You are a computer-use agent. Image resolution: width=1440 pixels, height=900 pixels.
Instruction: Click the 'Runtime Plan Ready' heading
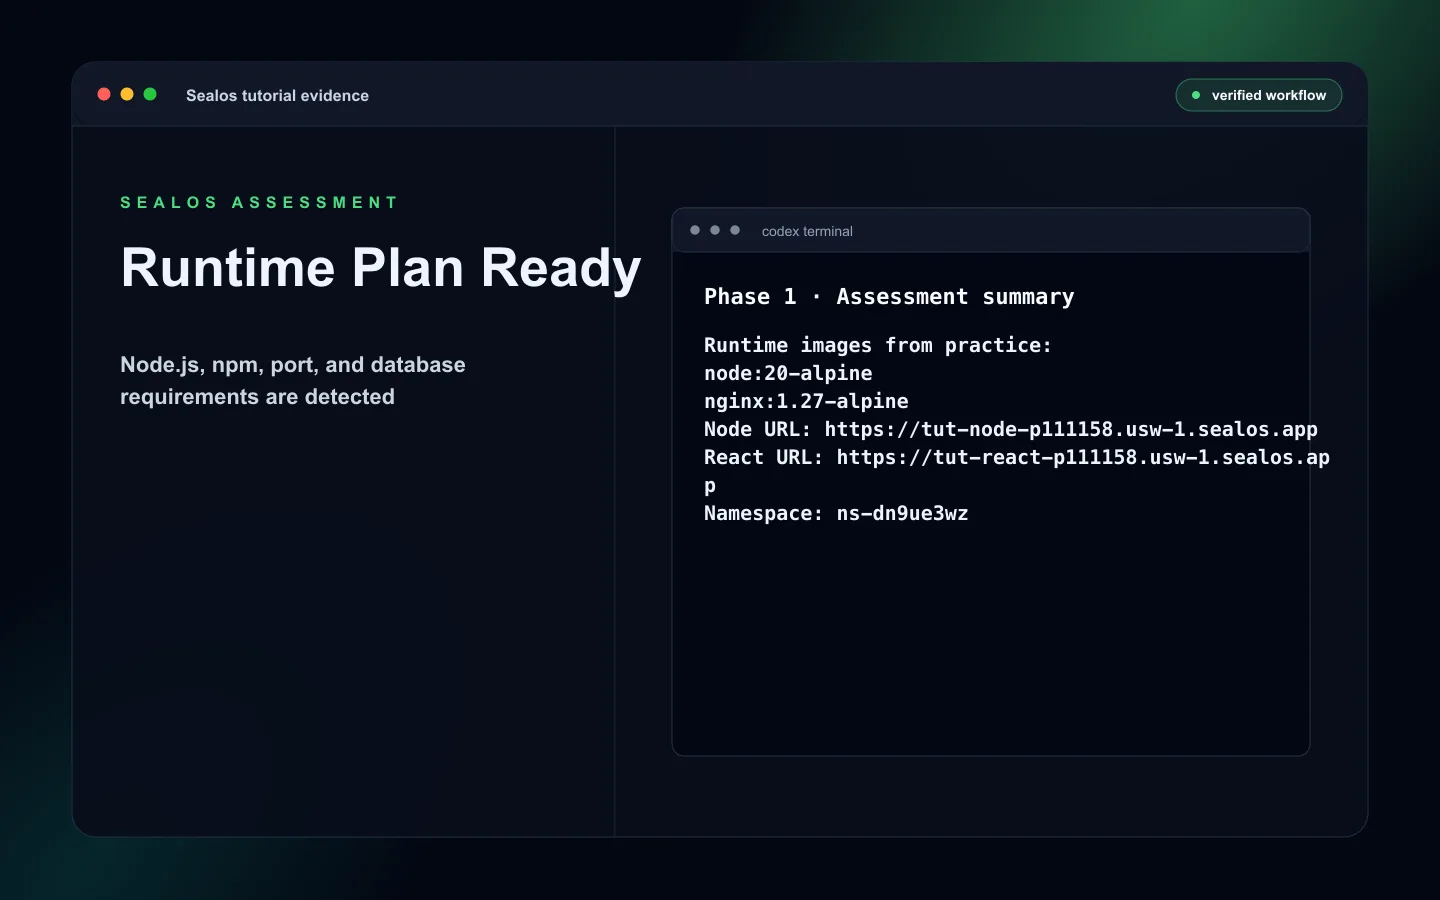[381, 268]
